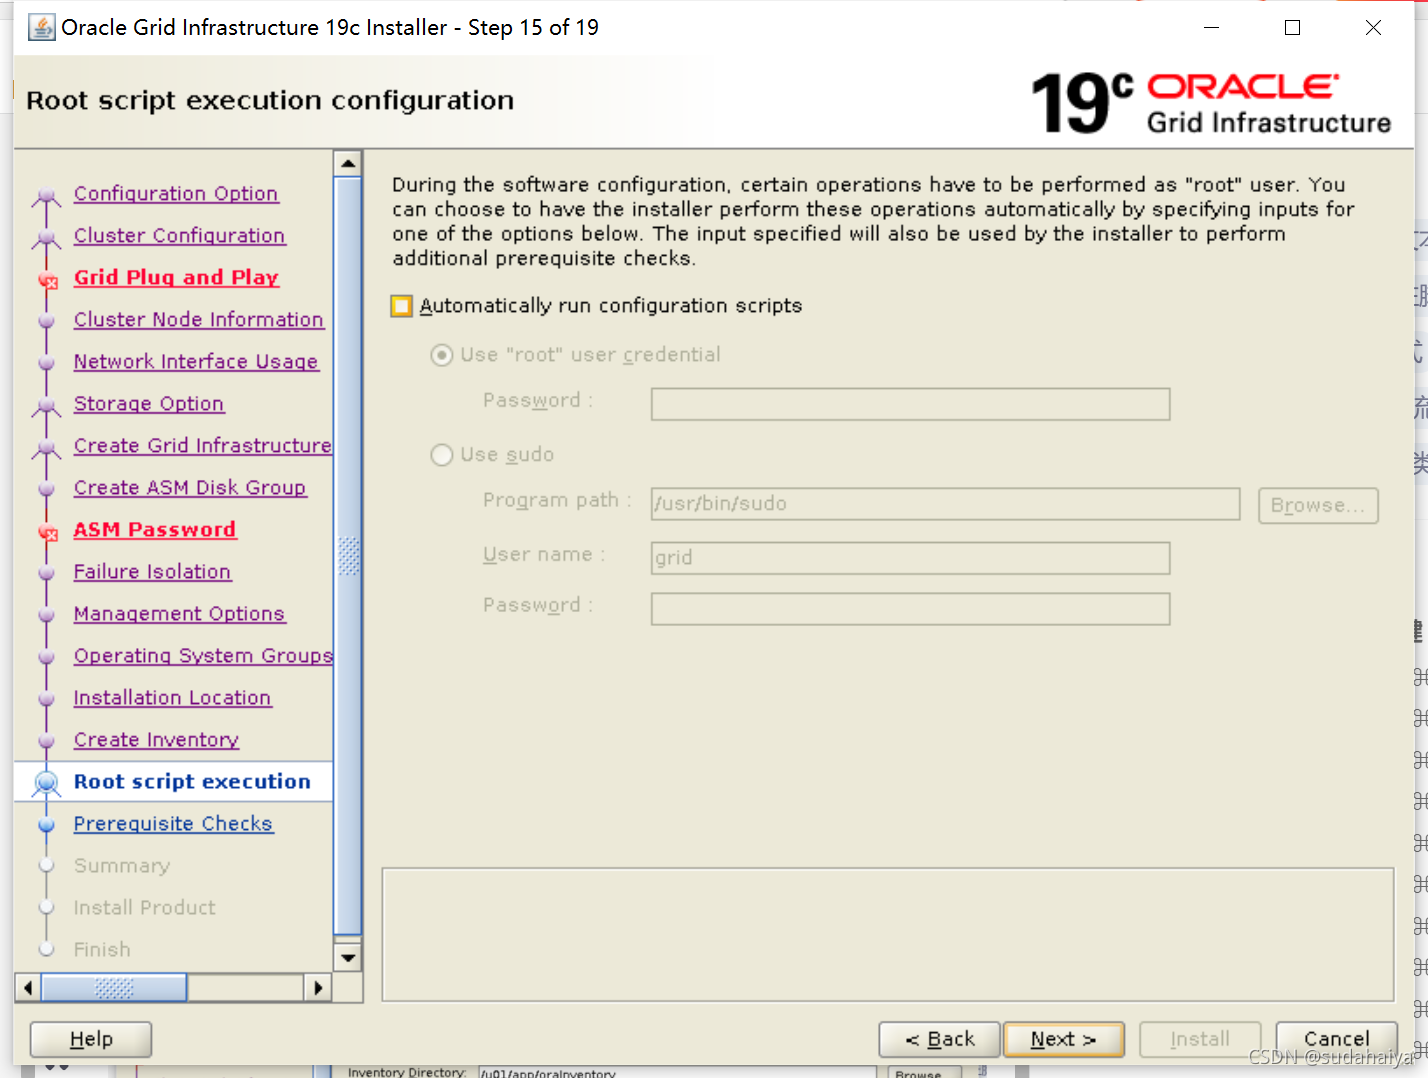Click the steps list scroll down arrow
This screenshot has height=1078, width=1428.
[x=348, y=958]
